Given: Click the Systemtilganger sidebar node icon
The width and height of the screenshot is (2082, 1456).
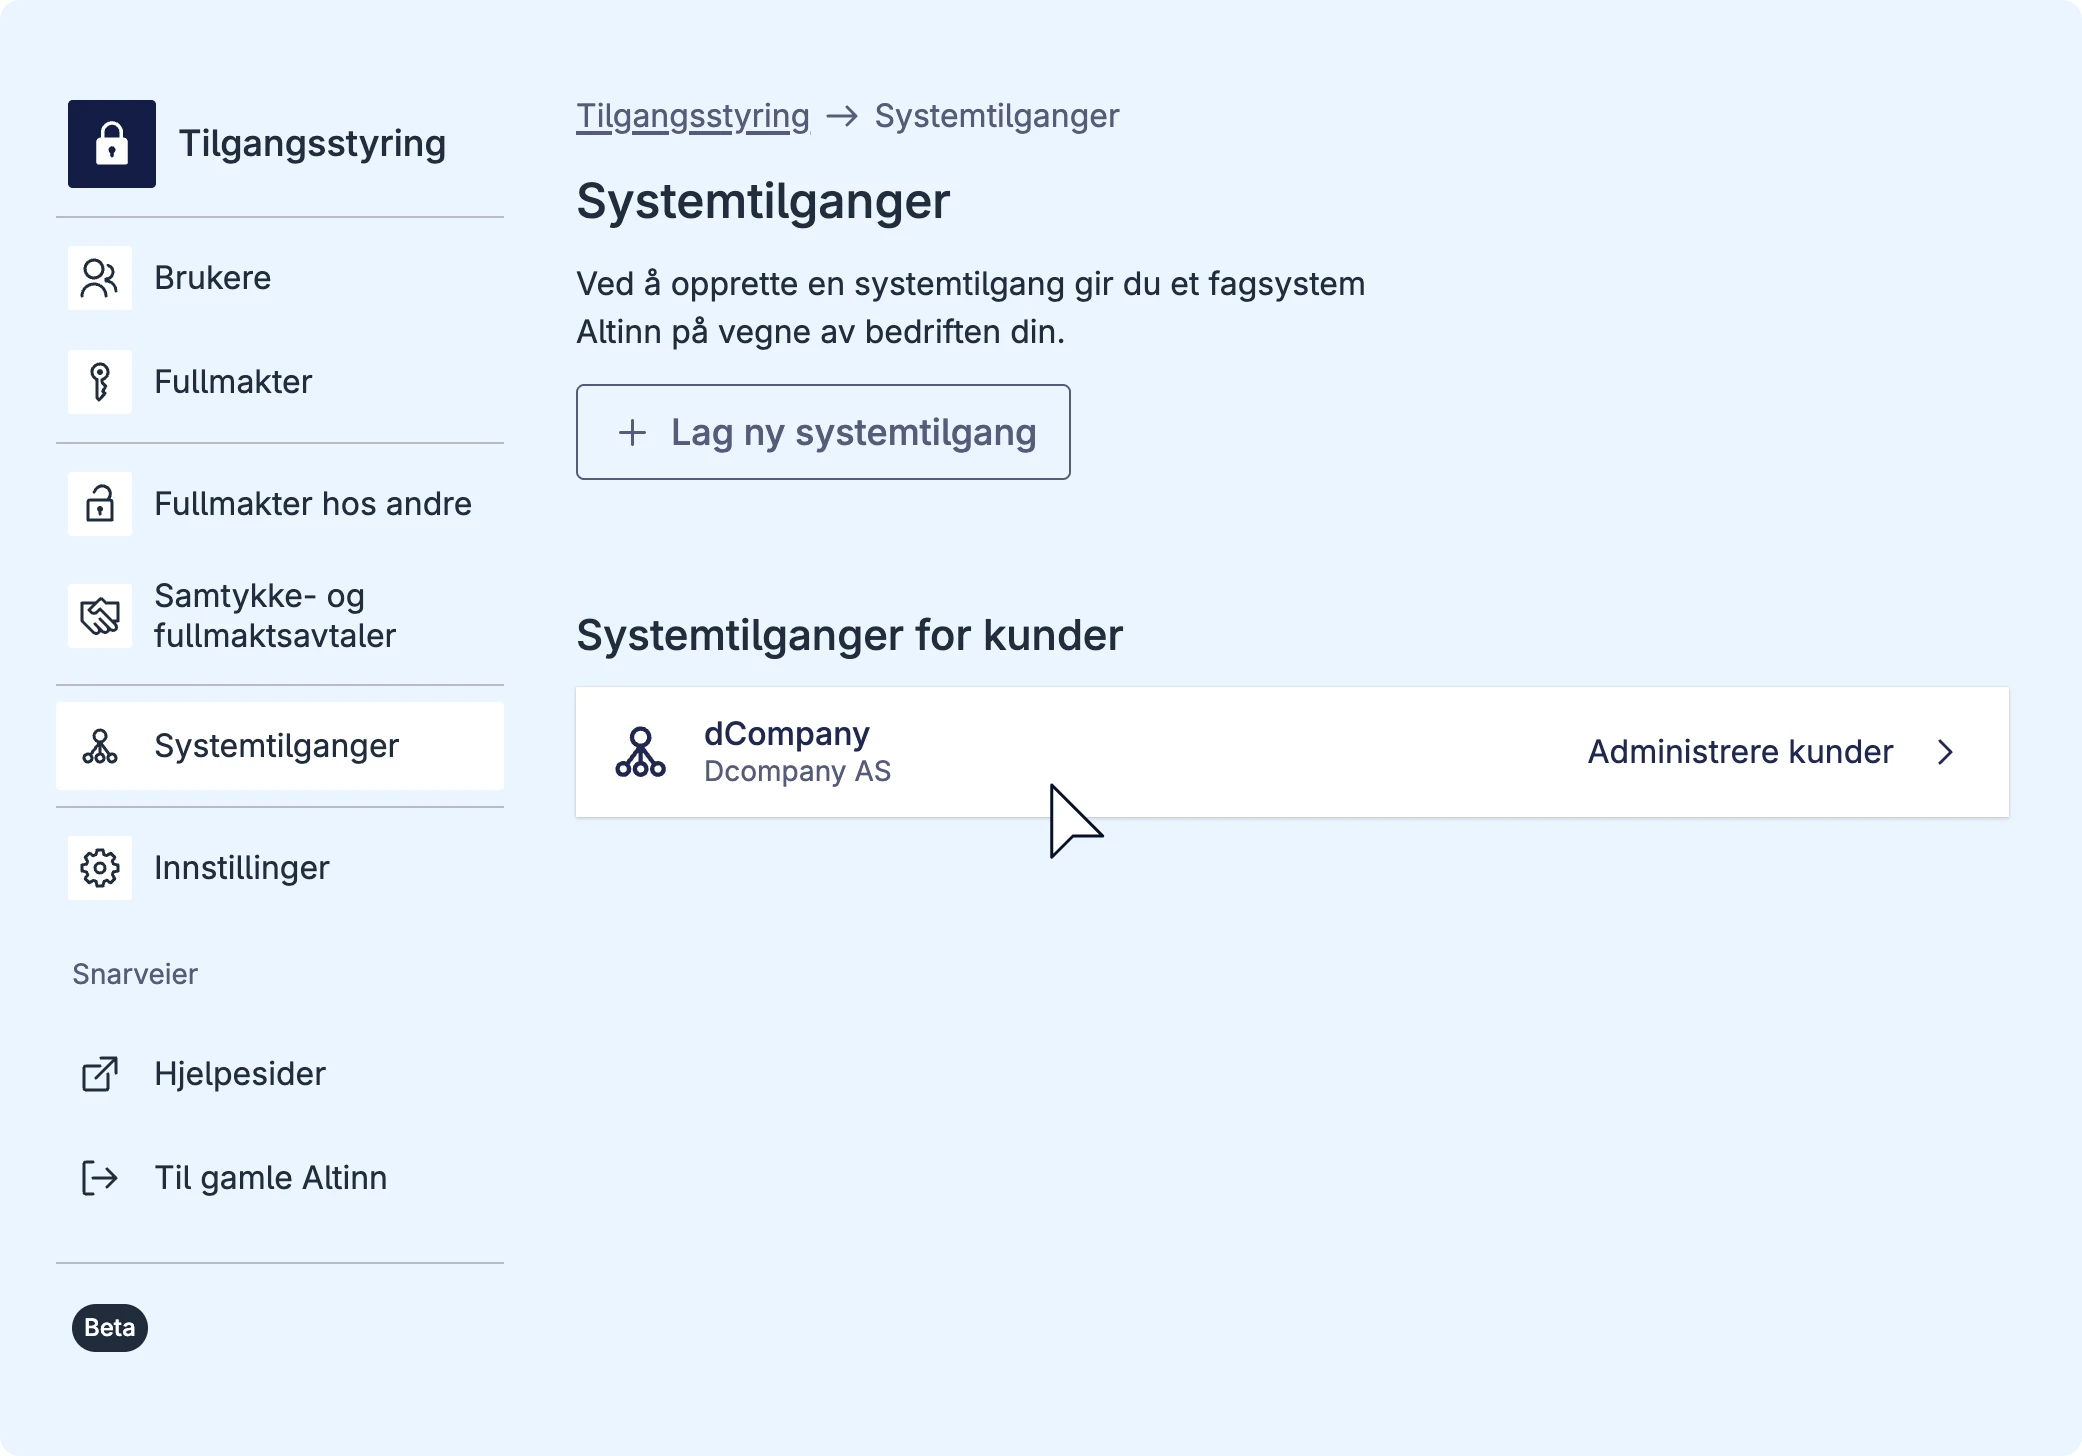Looking at the screenshot, I should coord(100,746).
